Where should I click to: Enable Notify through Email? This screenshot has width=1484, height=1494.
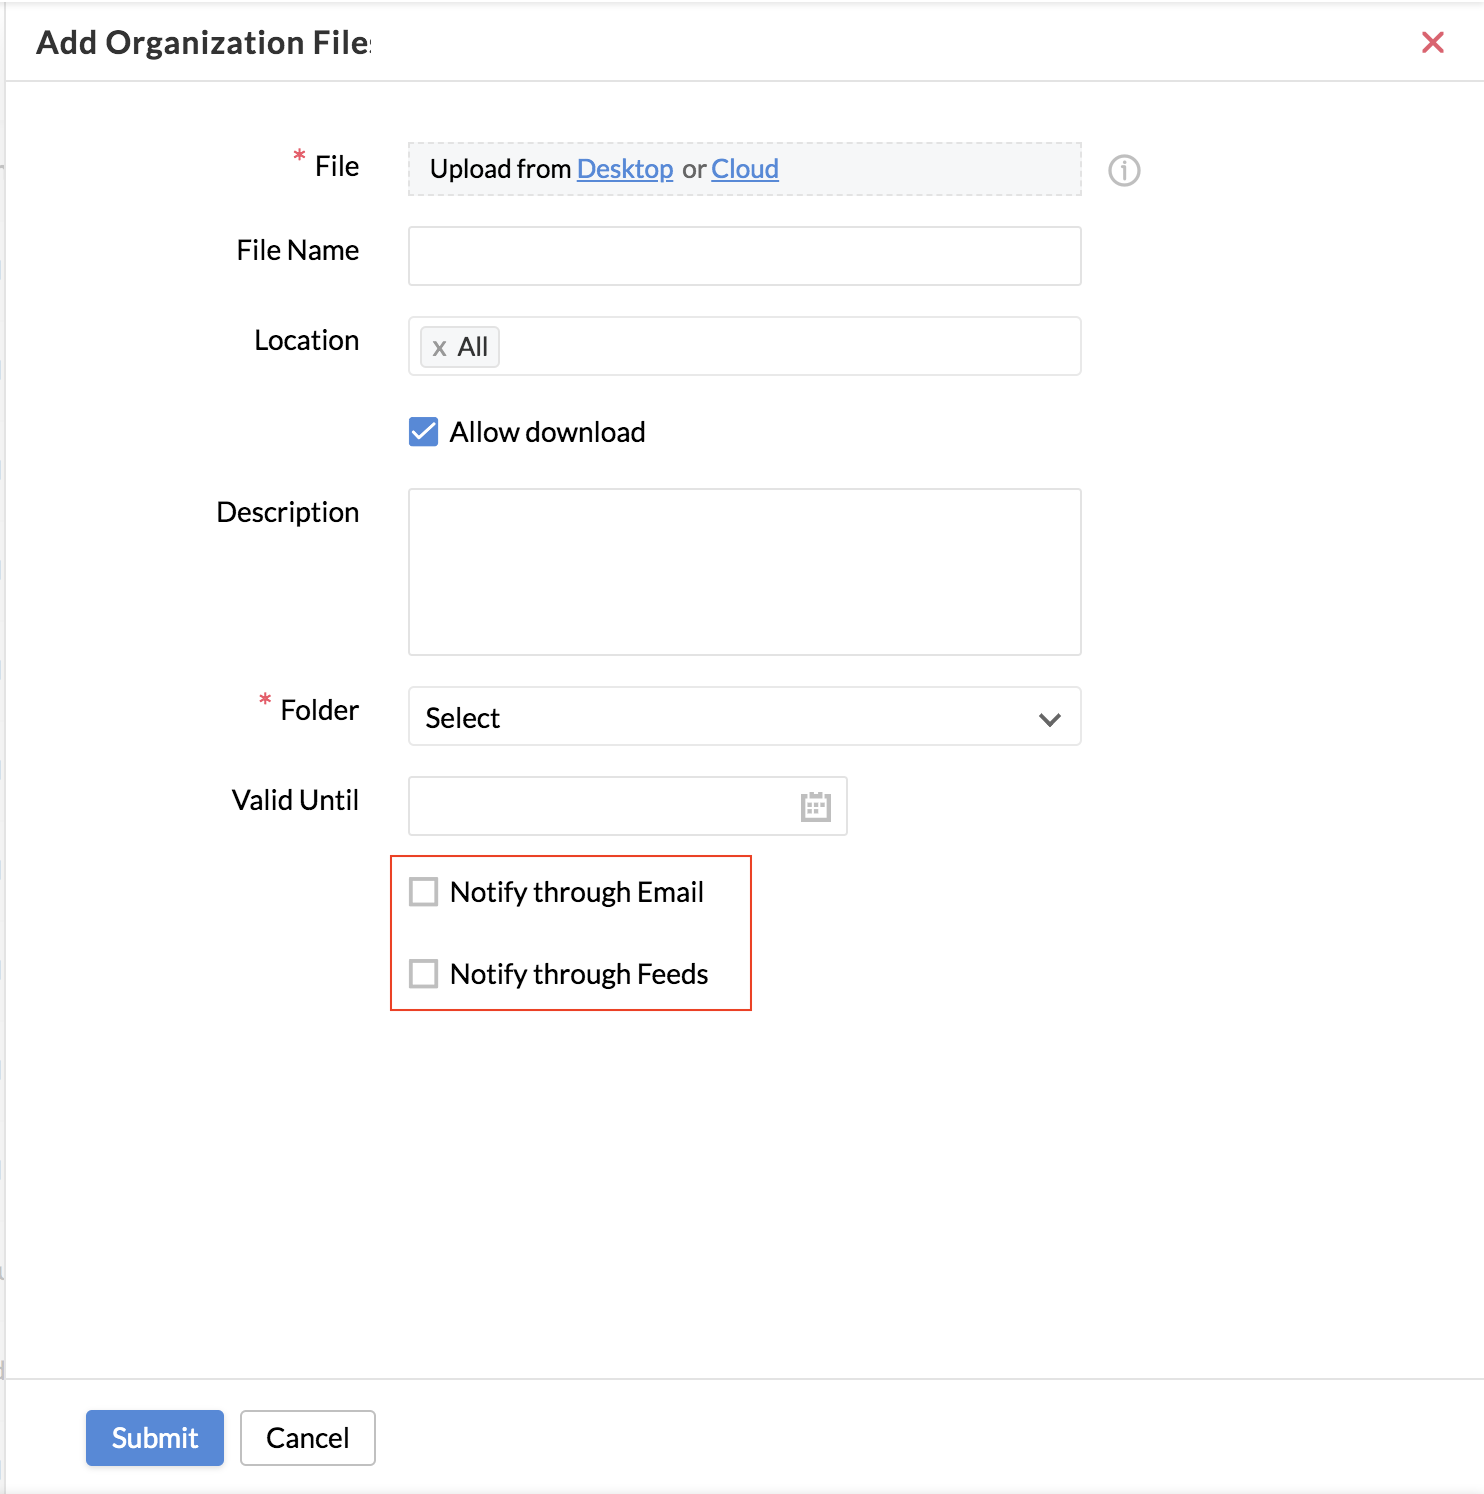pyautogui.click(x=424, y=892)
